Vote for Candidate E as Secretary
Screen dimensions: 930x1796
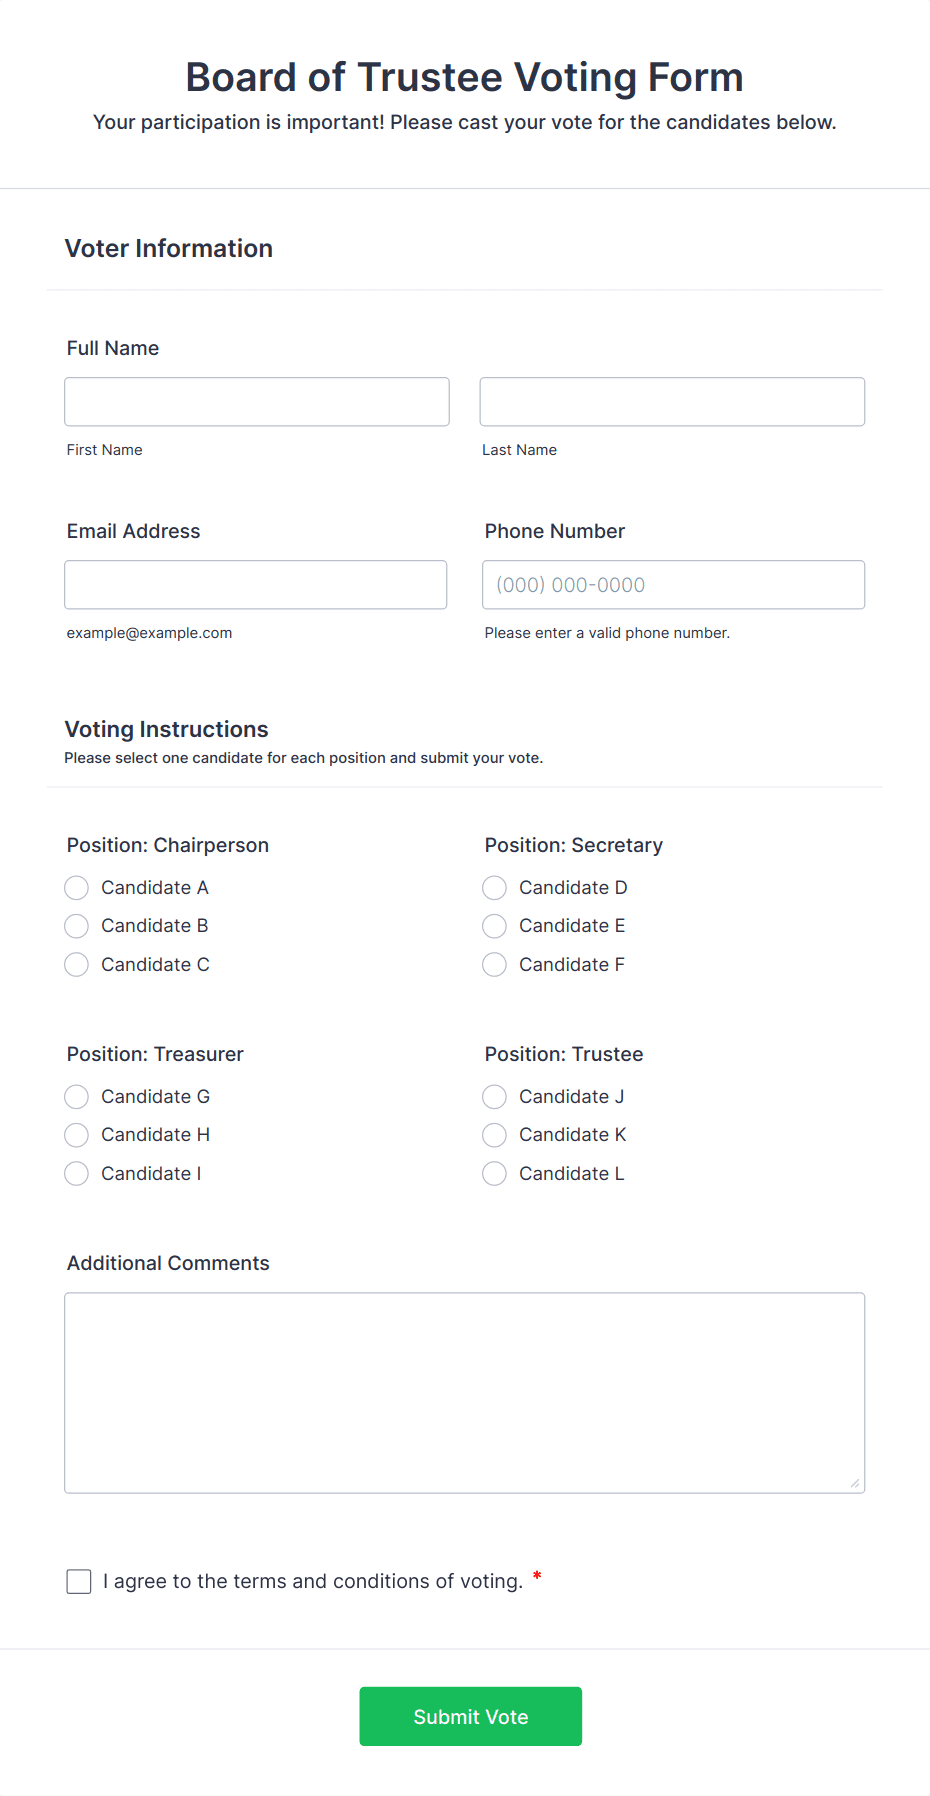494,925
